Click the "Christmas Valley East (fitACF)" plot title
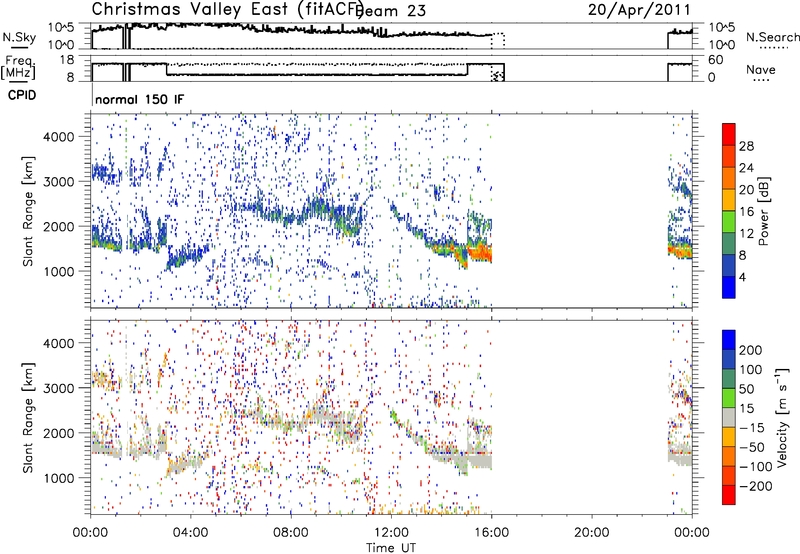 228,9
